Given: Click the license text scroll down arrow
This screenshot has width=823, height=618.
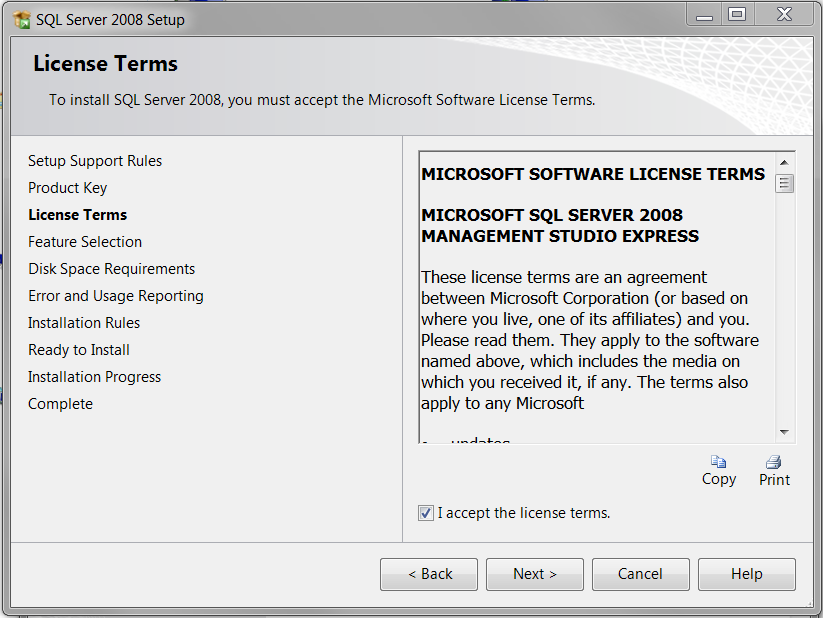Looking at the screenshot, I should point(785,432).
